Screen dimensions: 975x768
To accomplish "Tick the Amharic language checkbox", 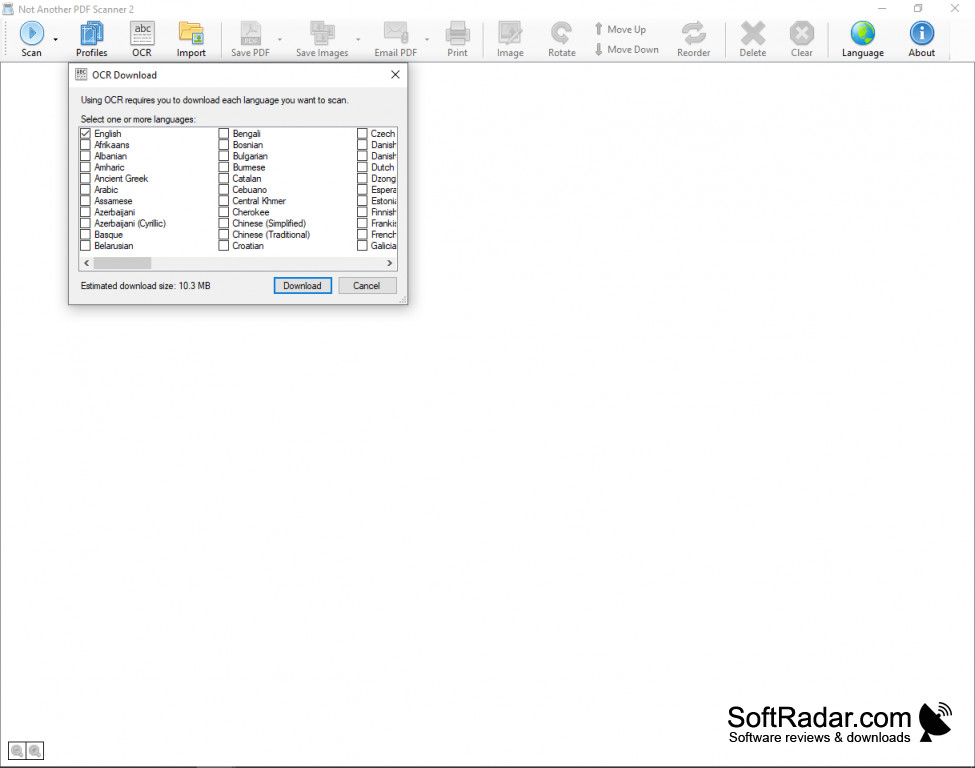I will tap(85, 167).
